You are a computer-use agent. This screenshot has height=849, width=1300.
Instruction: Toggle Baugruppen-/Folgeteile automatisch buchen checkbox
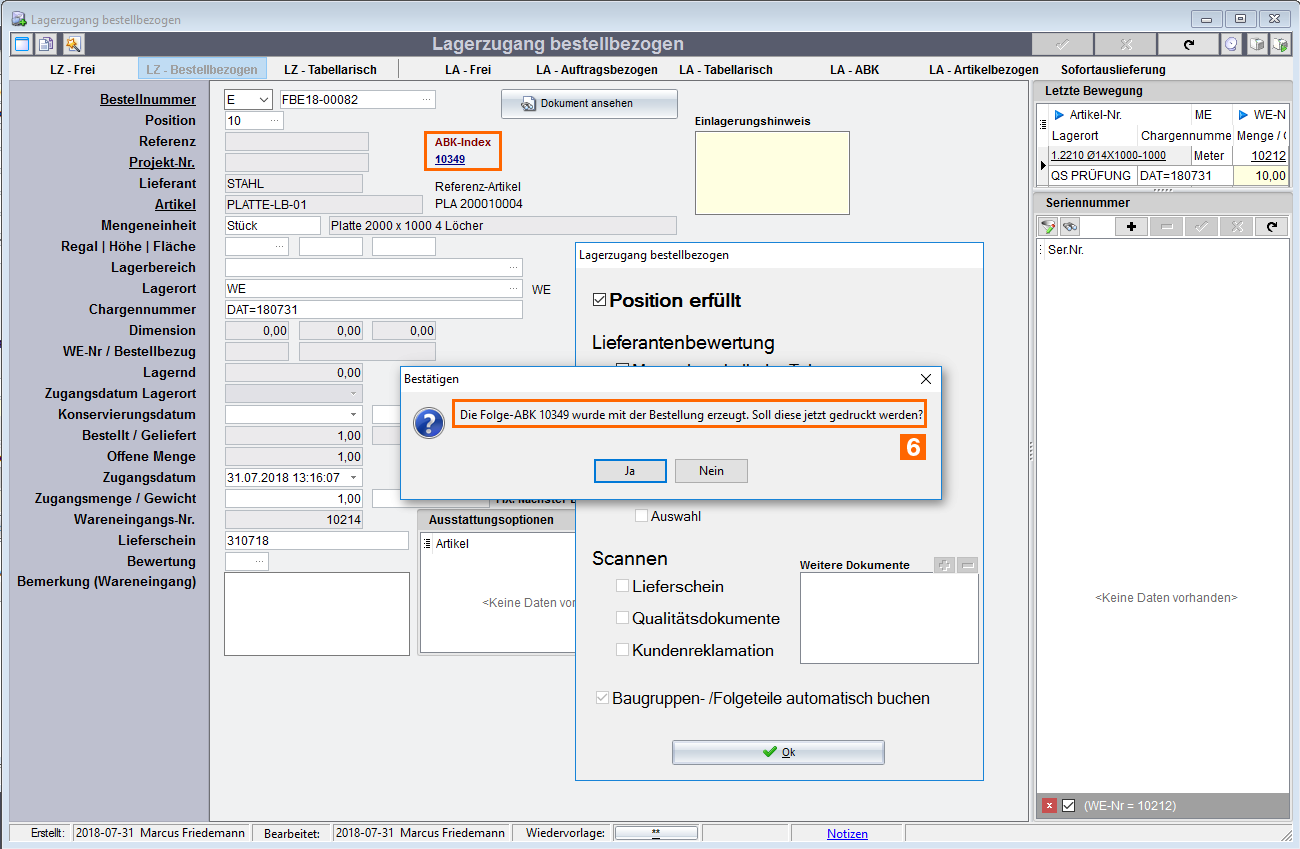coord(601,698)
